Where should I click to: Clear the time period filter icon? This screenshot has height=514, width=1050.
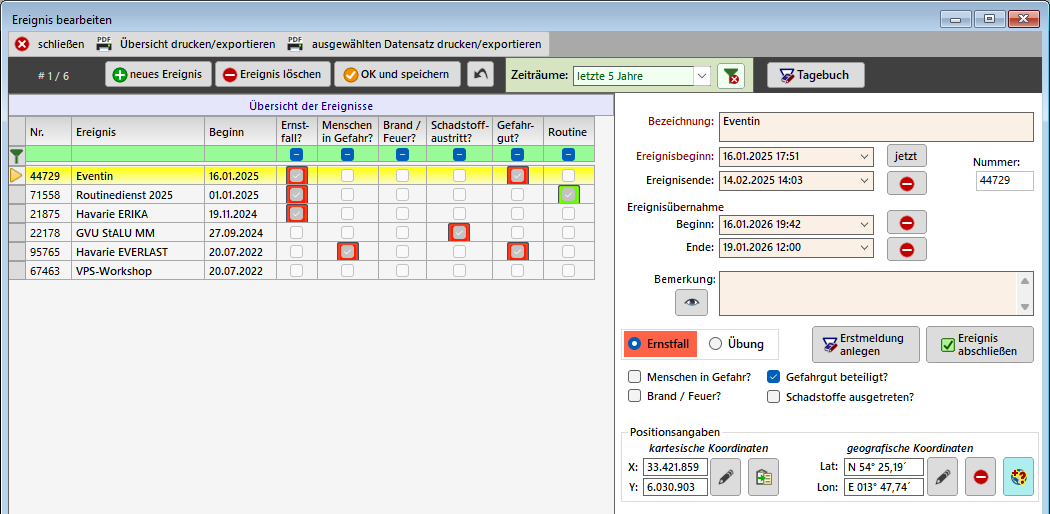pos(731,76)
